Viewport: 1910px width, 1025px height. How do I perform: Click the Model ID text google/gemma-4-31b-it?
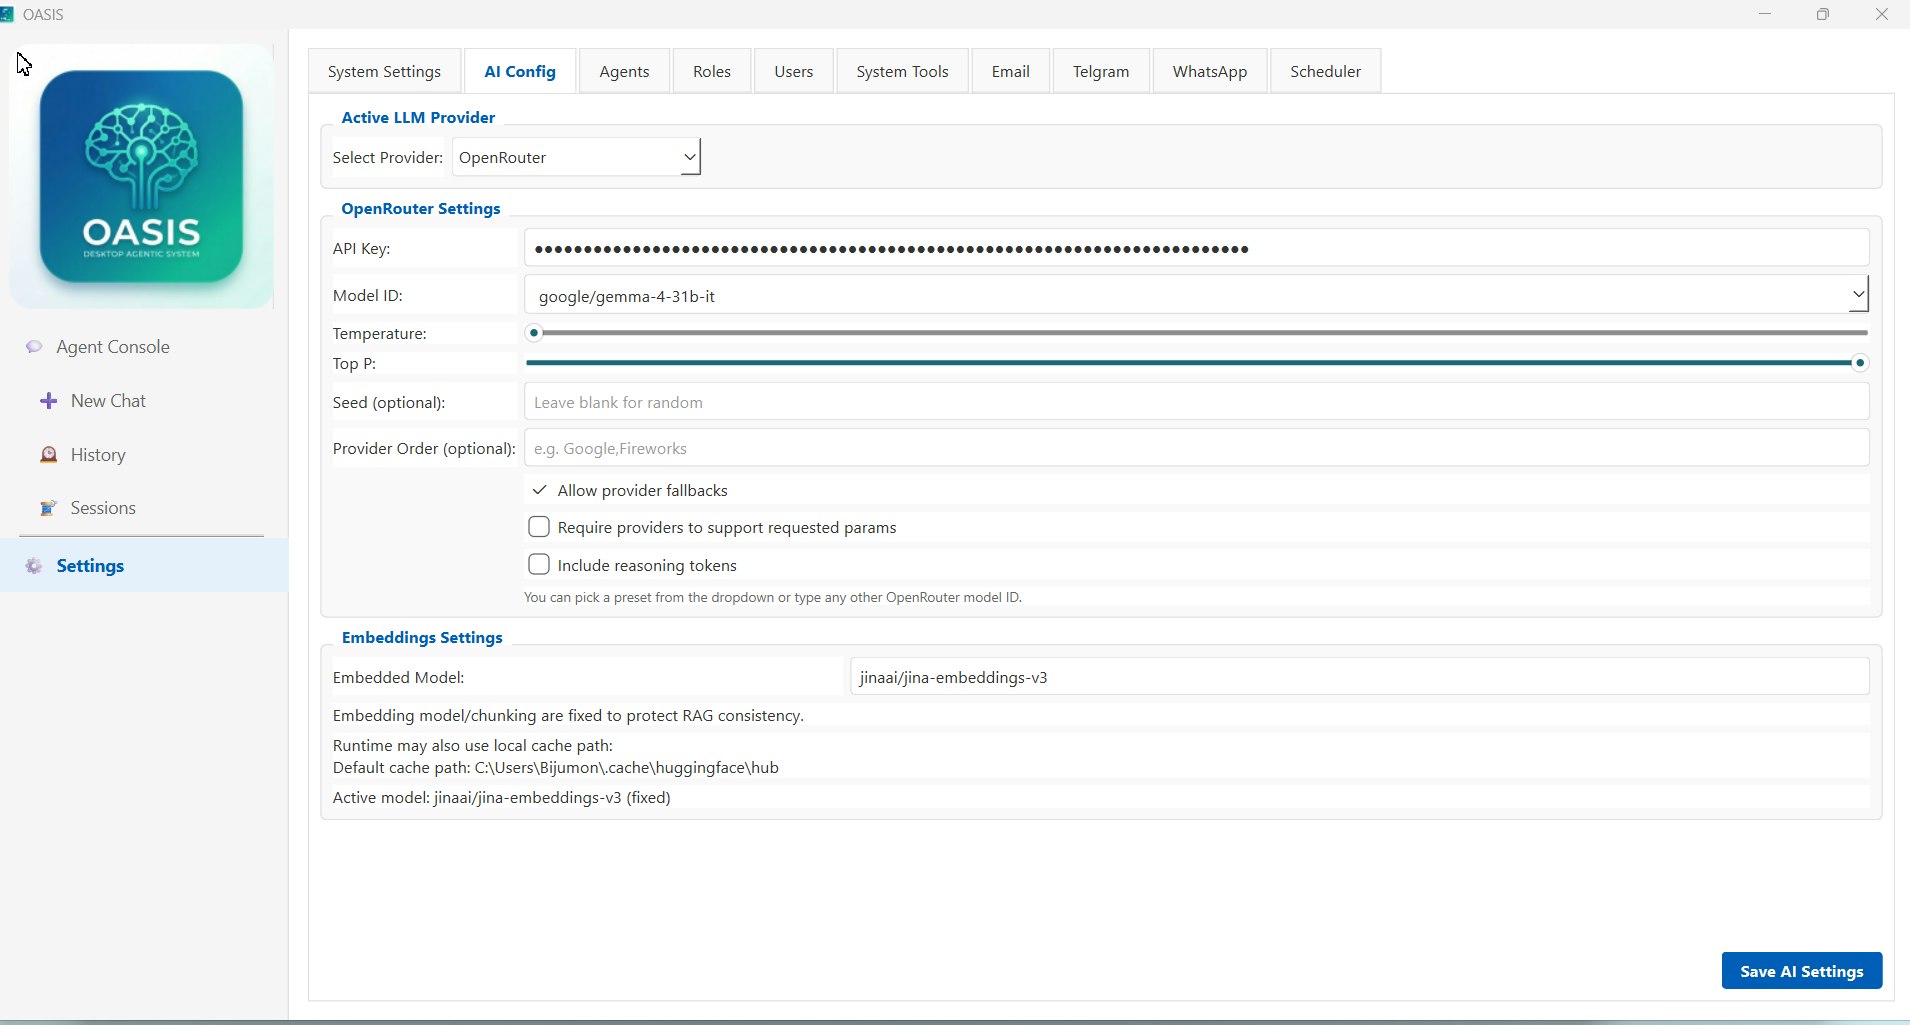(627, 296)
